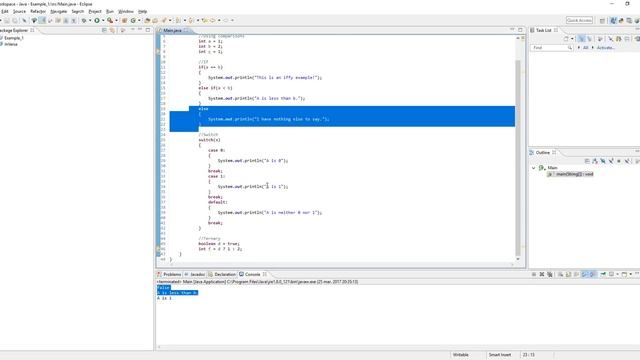Select the Main.java editor tab
Image resolution: width=640 pixels, height=360 pixels.
pyautogui.click(x=172, y=30)
